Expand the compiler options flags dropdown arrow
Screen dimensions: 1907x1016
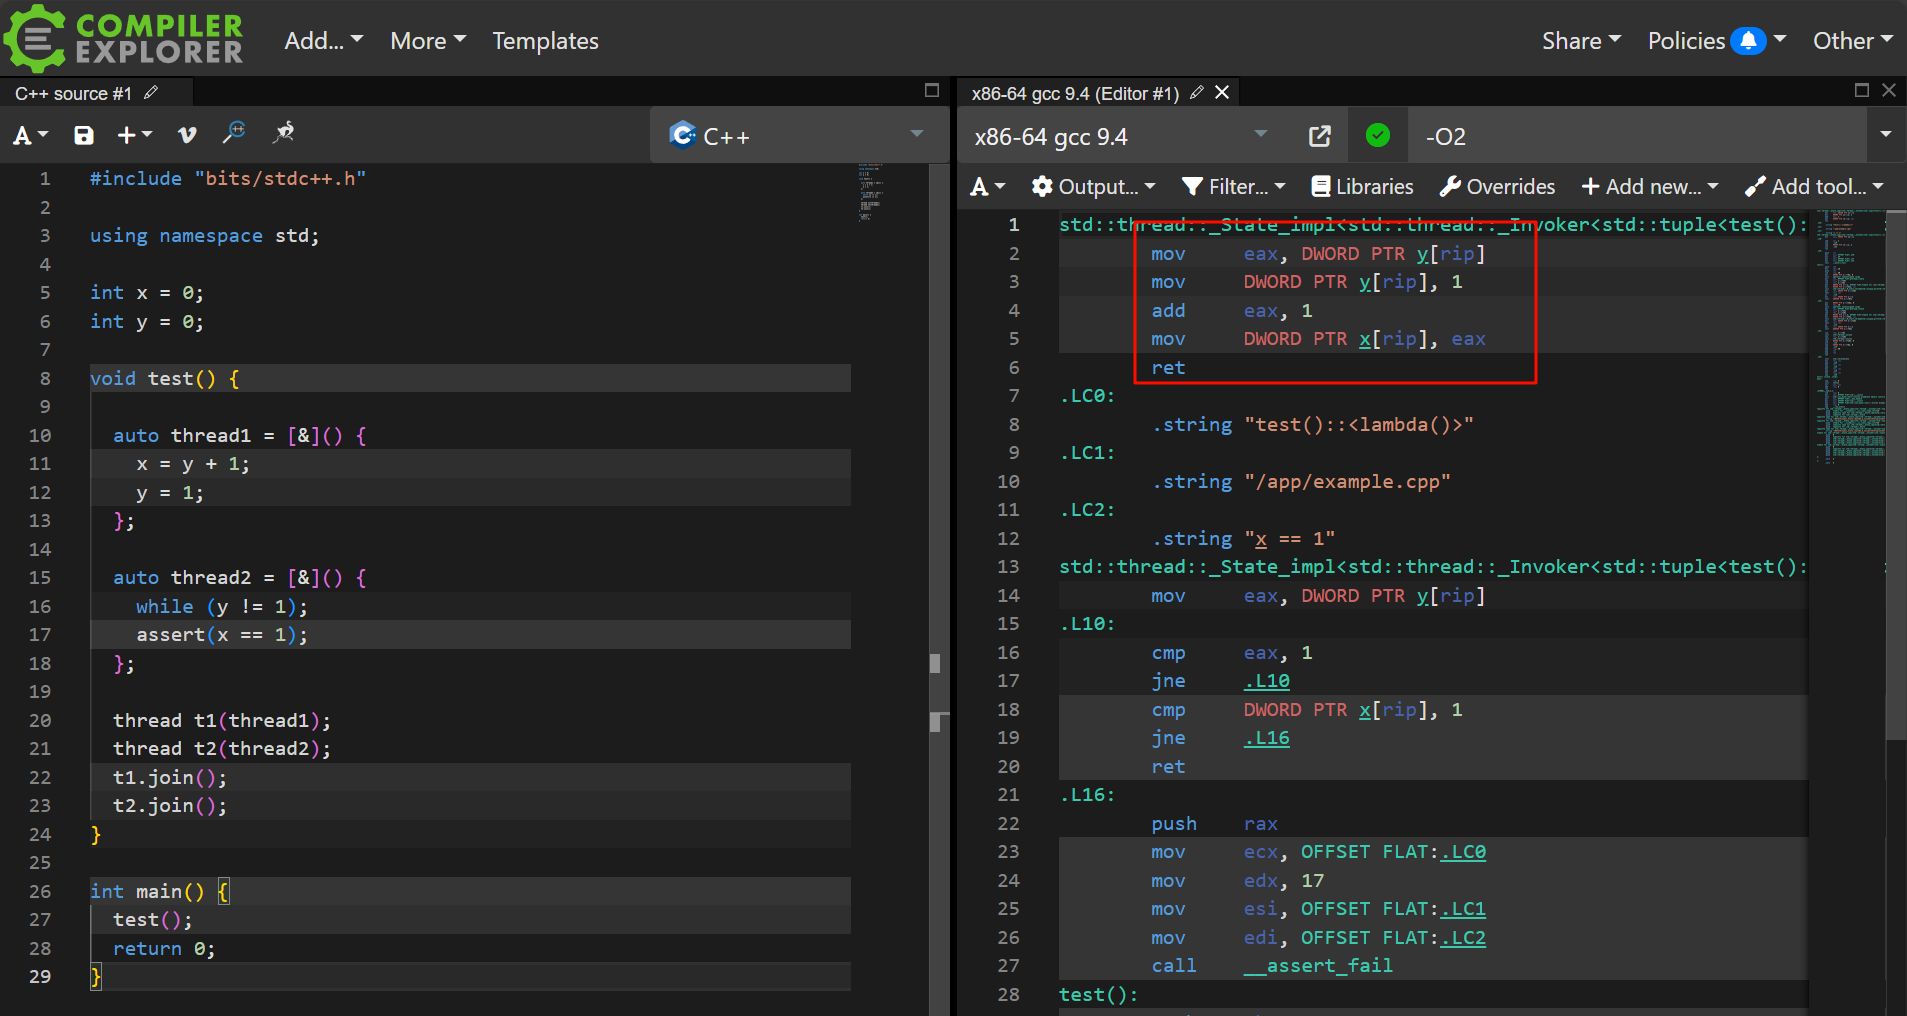click(x=1886, y=135)
